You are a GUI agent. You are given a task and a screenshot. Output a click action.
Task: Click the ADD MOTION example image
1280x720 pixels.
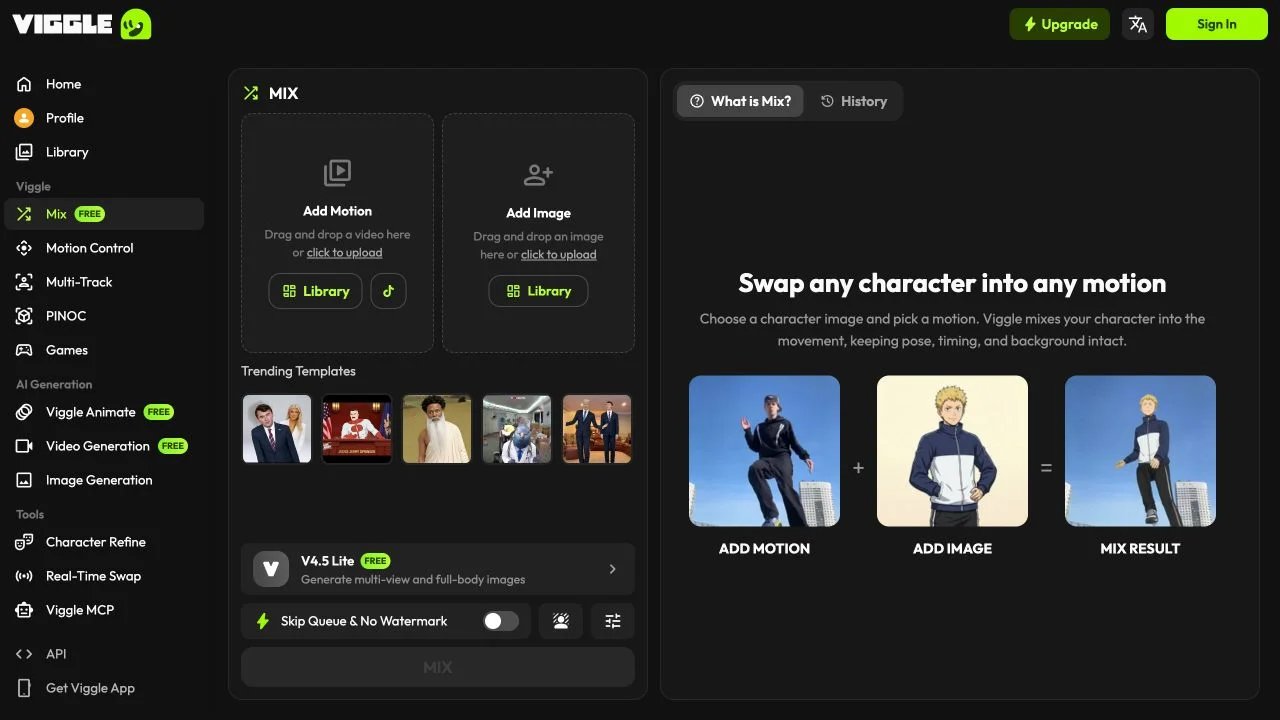(764, 451)
